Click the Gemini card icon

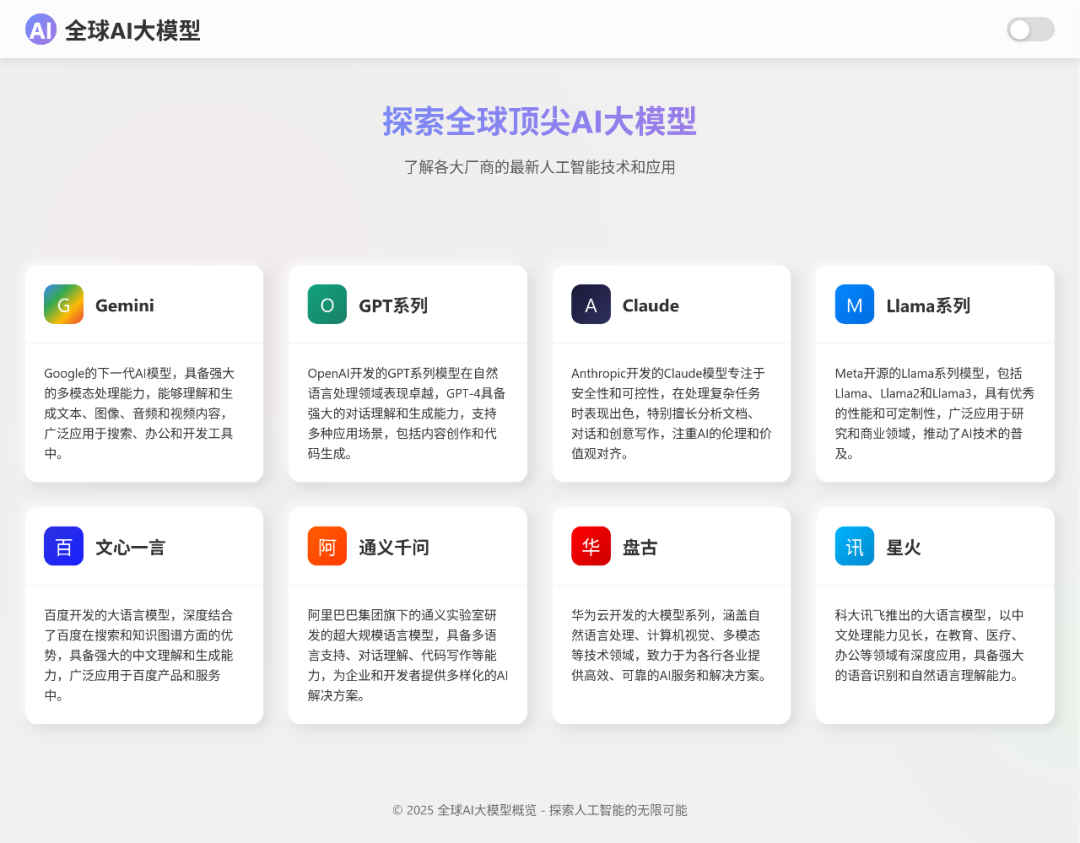[62, 304]
